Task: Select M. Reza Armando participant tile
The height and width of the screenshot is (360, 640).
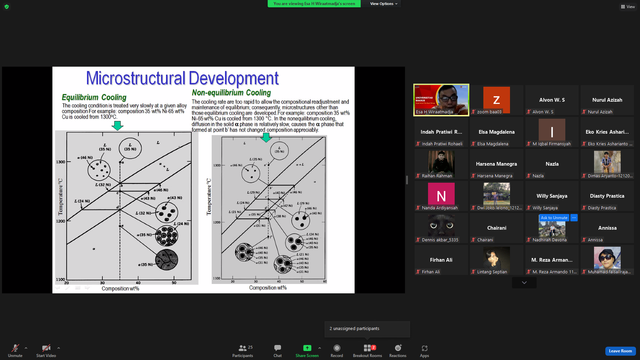Action: [552, 260]
